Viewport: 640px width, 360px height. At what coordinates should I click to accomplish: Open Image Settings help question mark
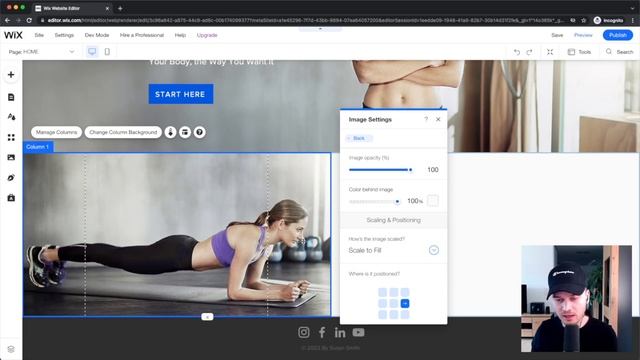(426, 119)
